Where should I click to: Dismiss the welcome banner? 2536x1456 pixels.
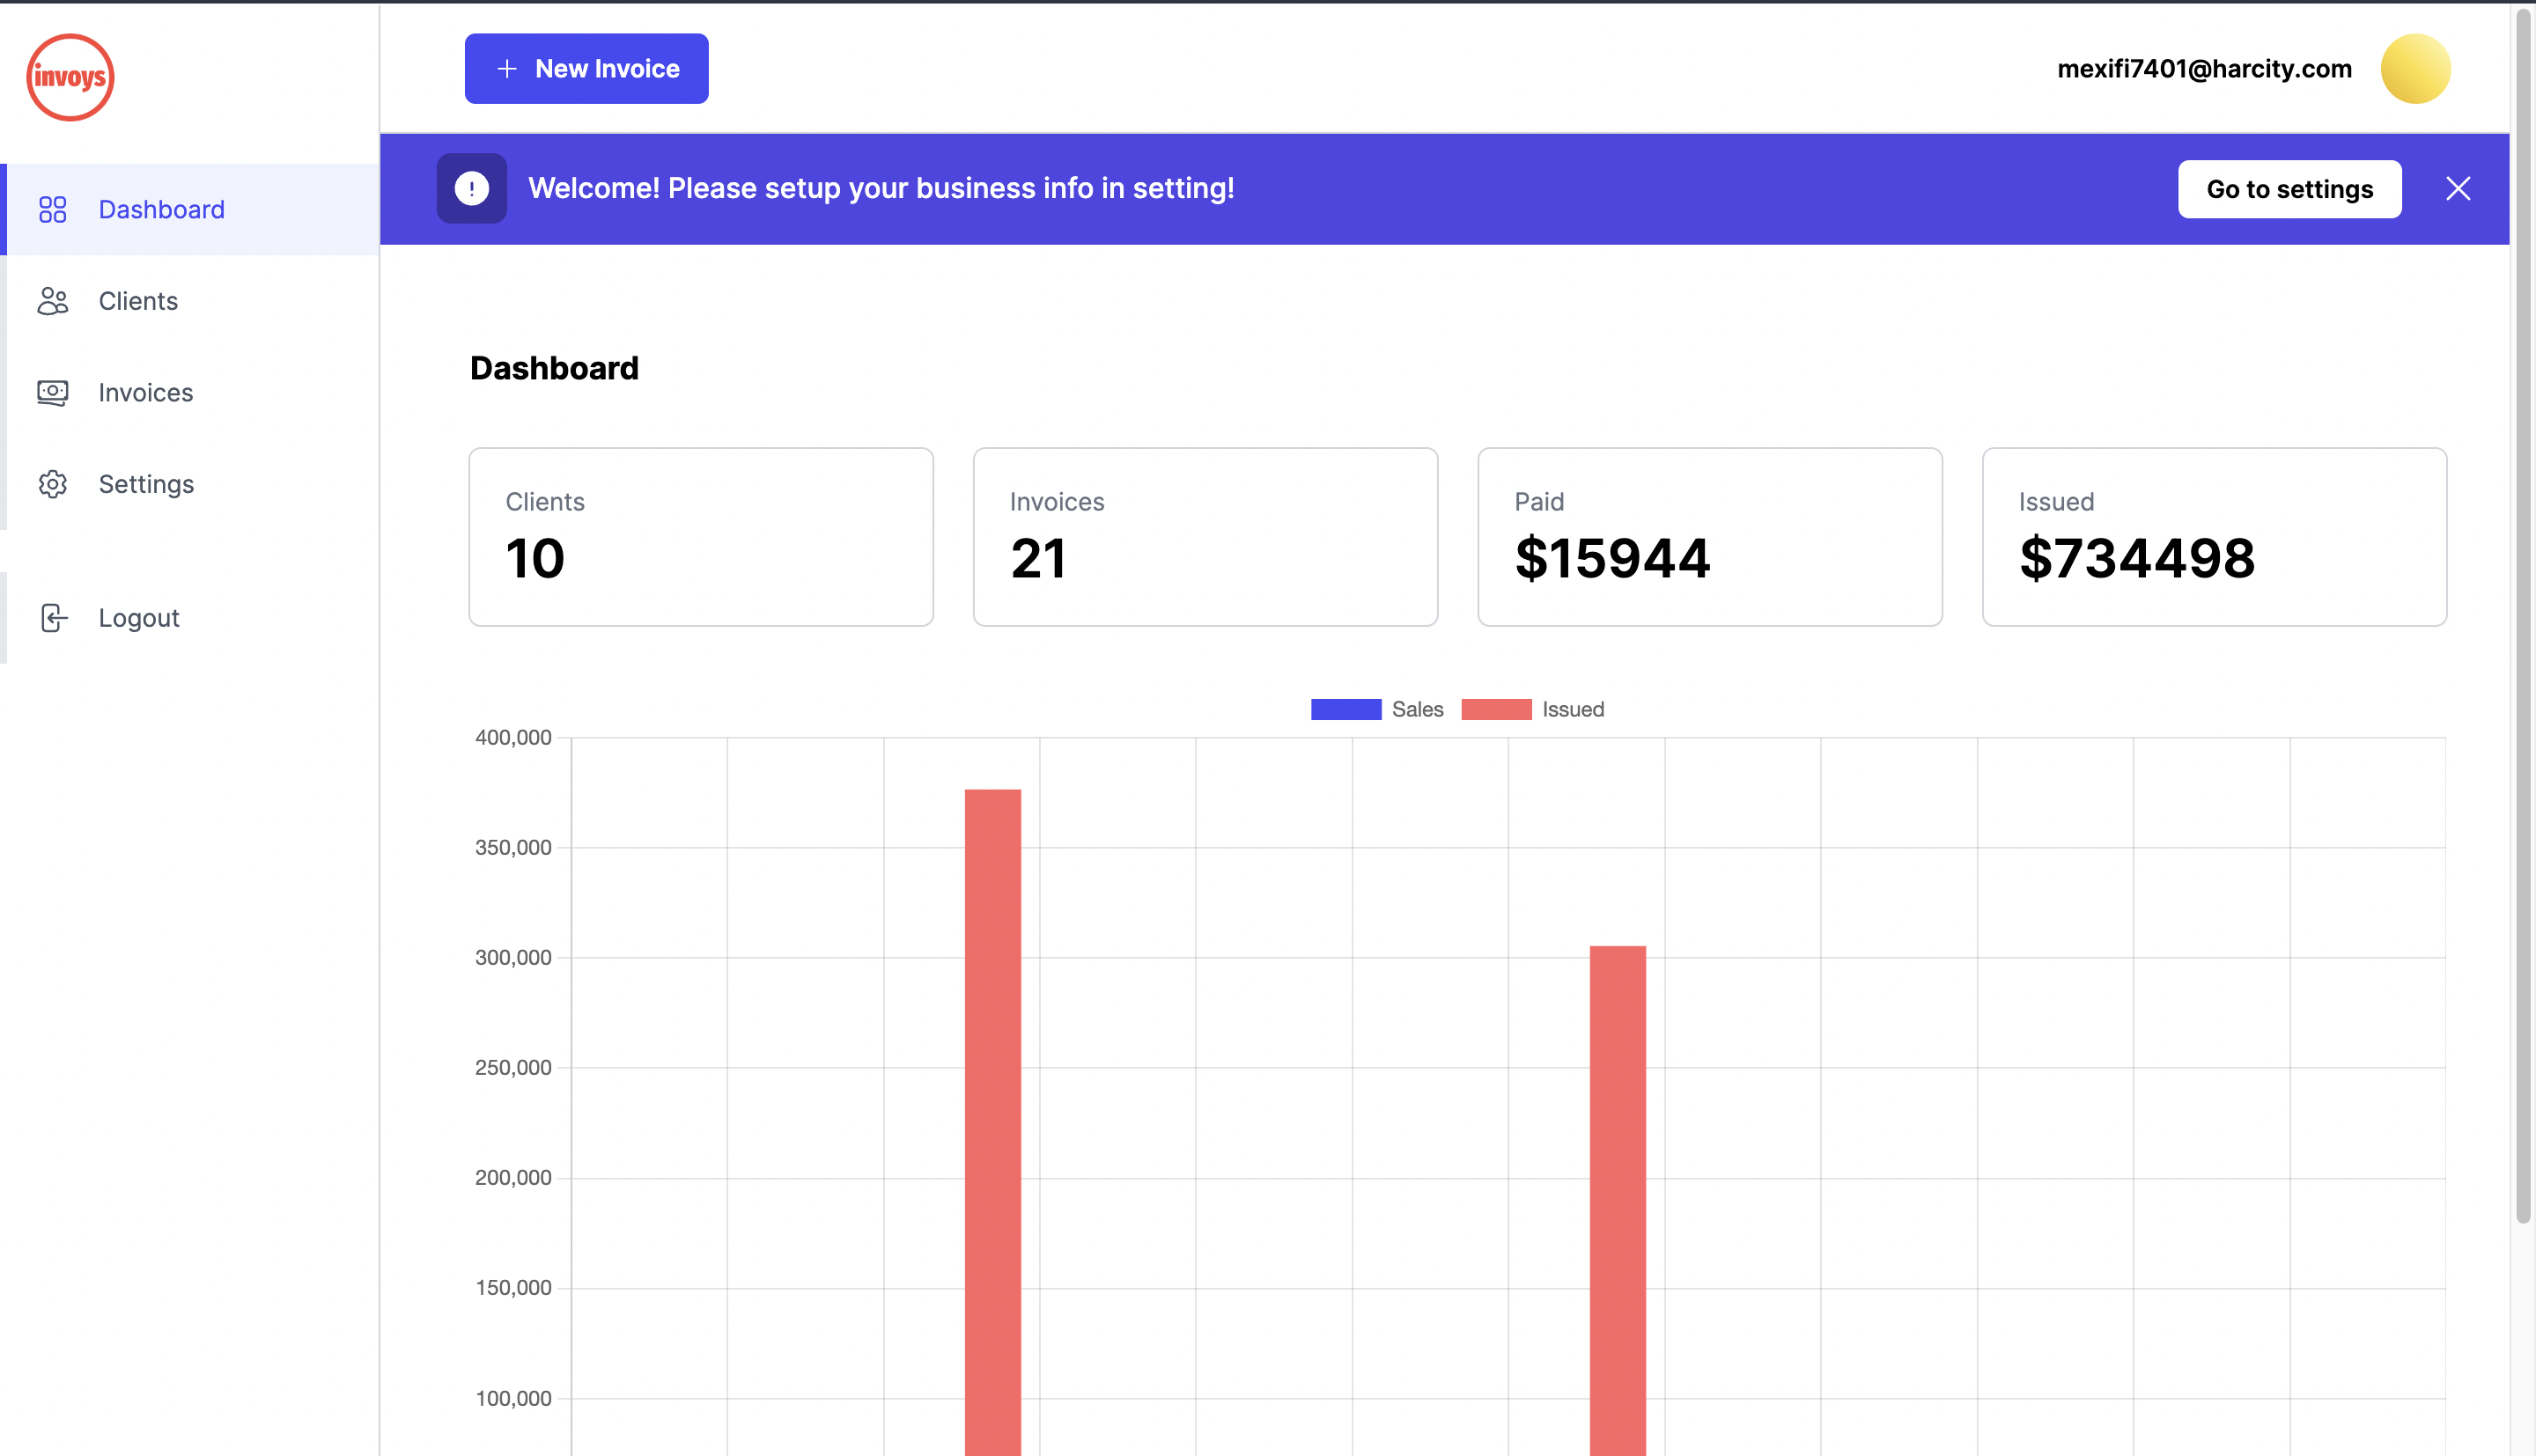pos(2457,188)
